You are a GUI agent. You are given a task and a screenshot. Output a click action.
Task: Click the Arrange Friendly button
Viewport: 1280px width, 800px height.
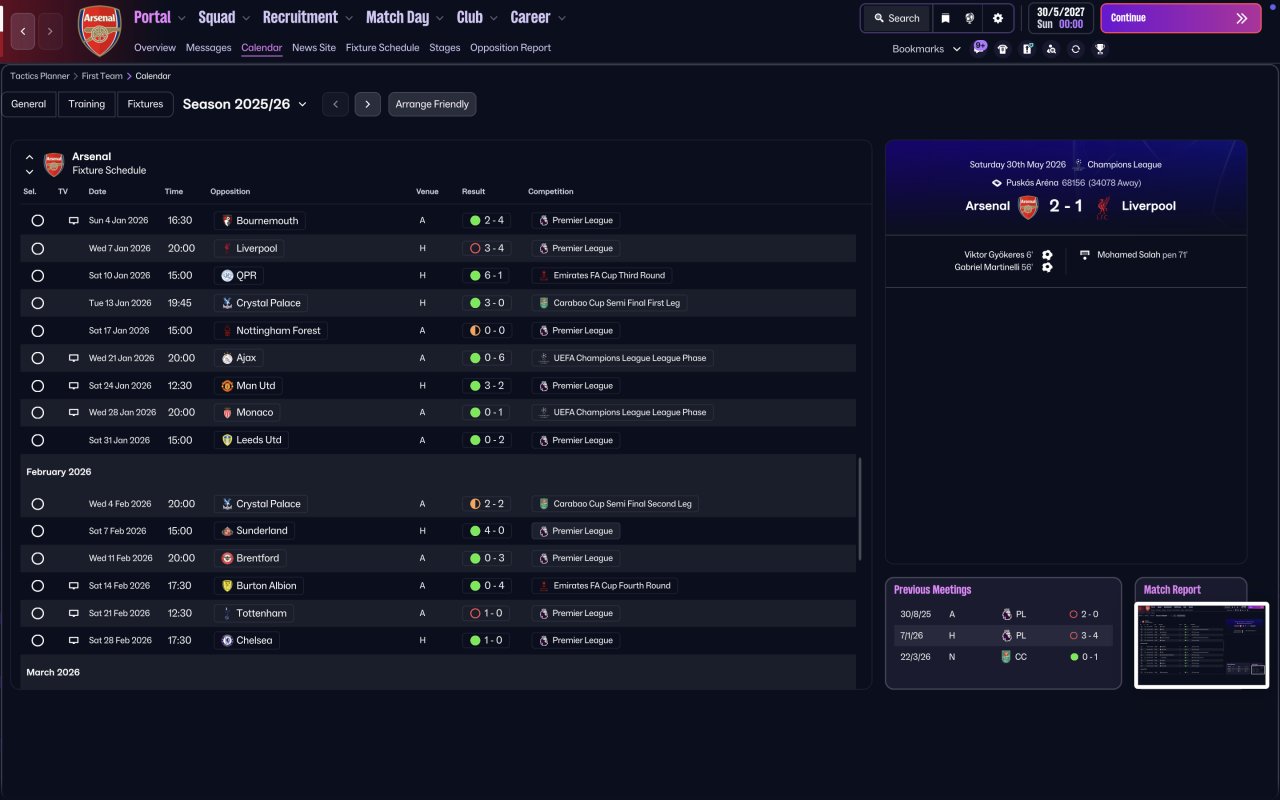coord(432,104)
